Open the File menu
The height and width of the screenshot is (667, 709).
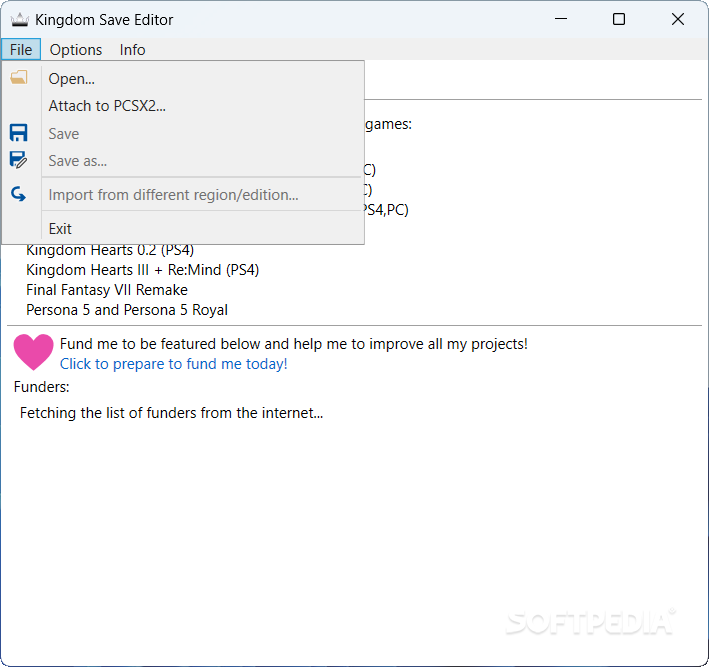click(x=21, y=50)
